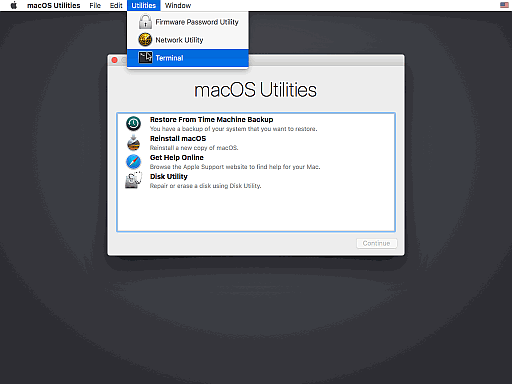Select the Disk Utility option

[256, 181]
